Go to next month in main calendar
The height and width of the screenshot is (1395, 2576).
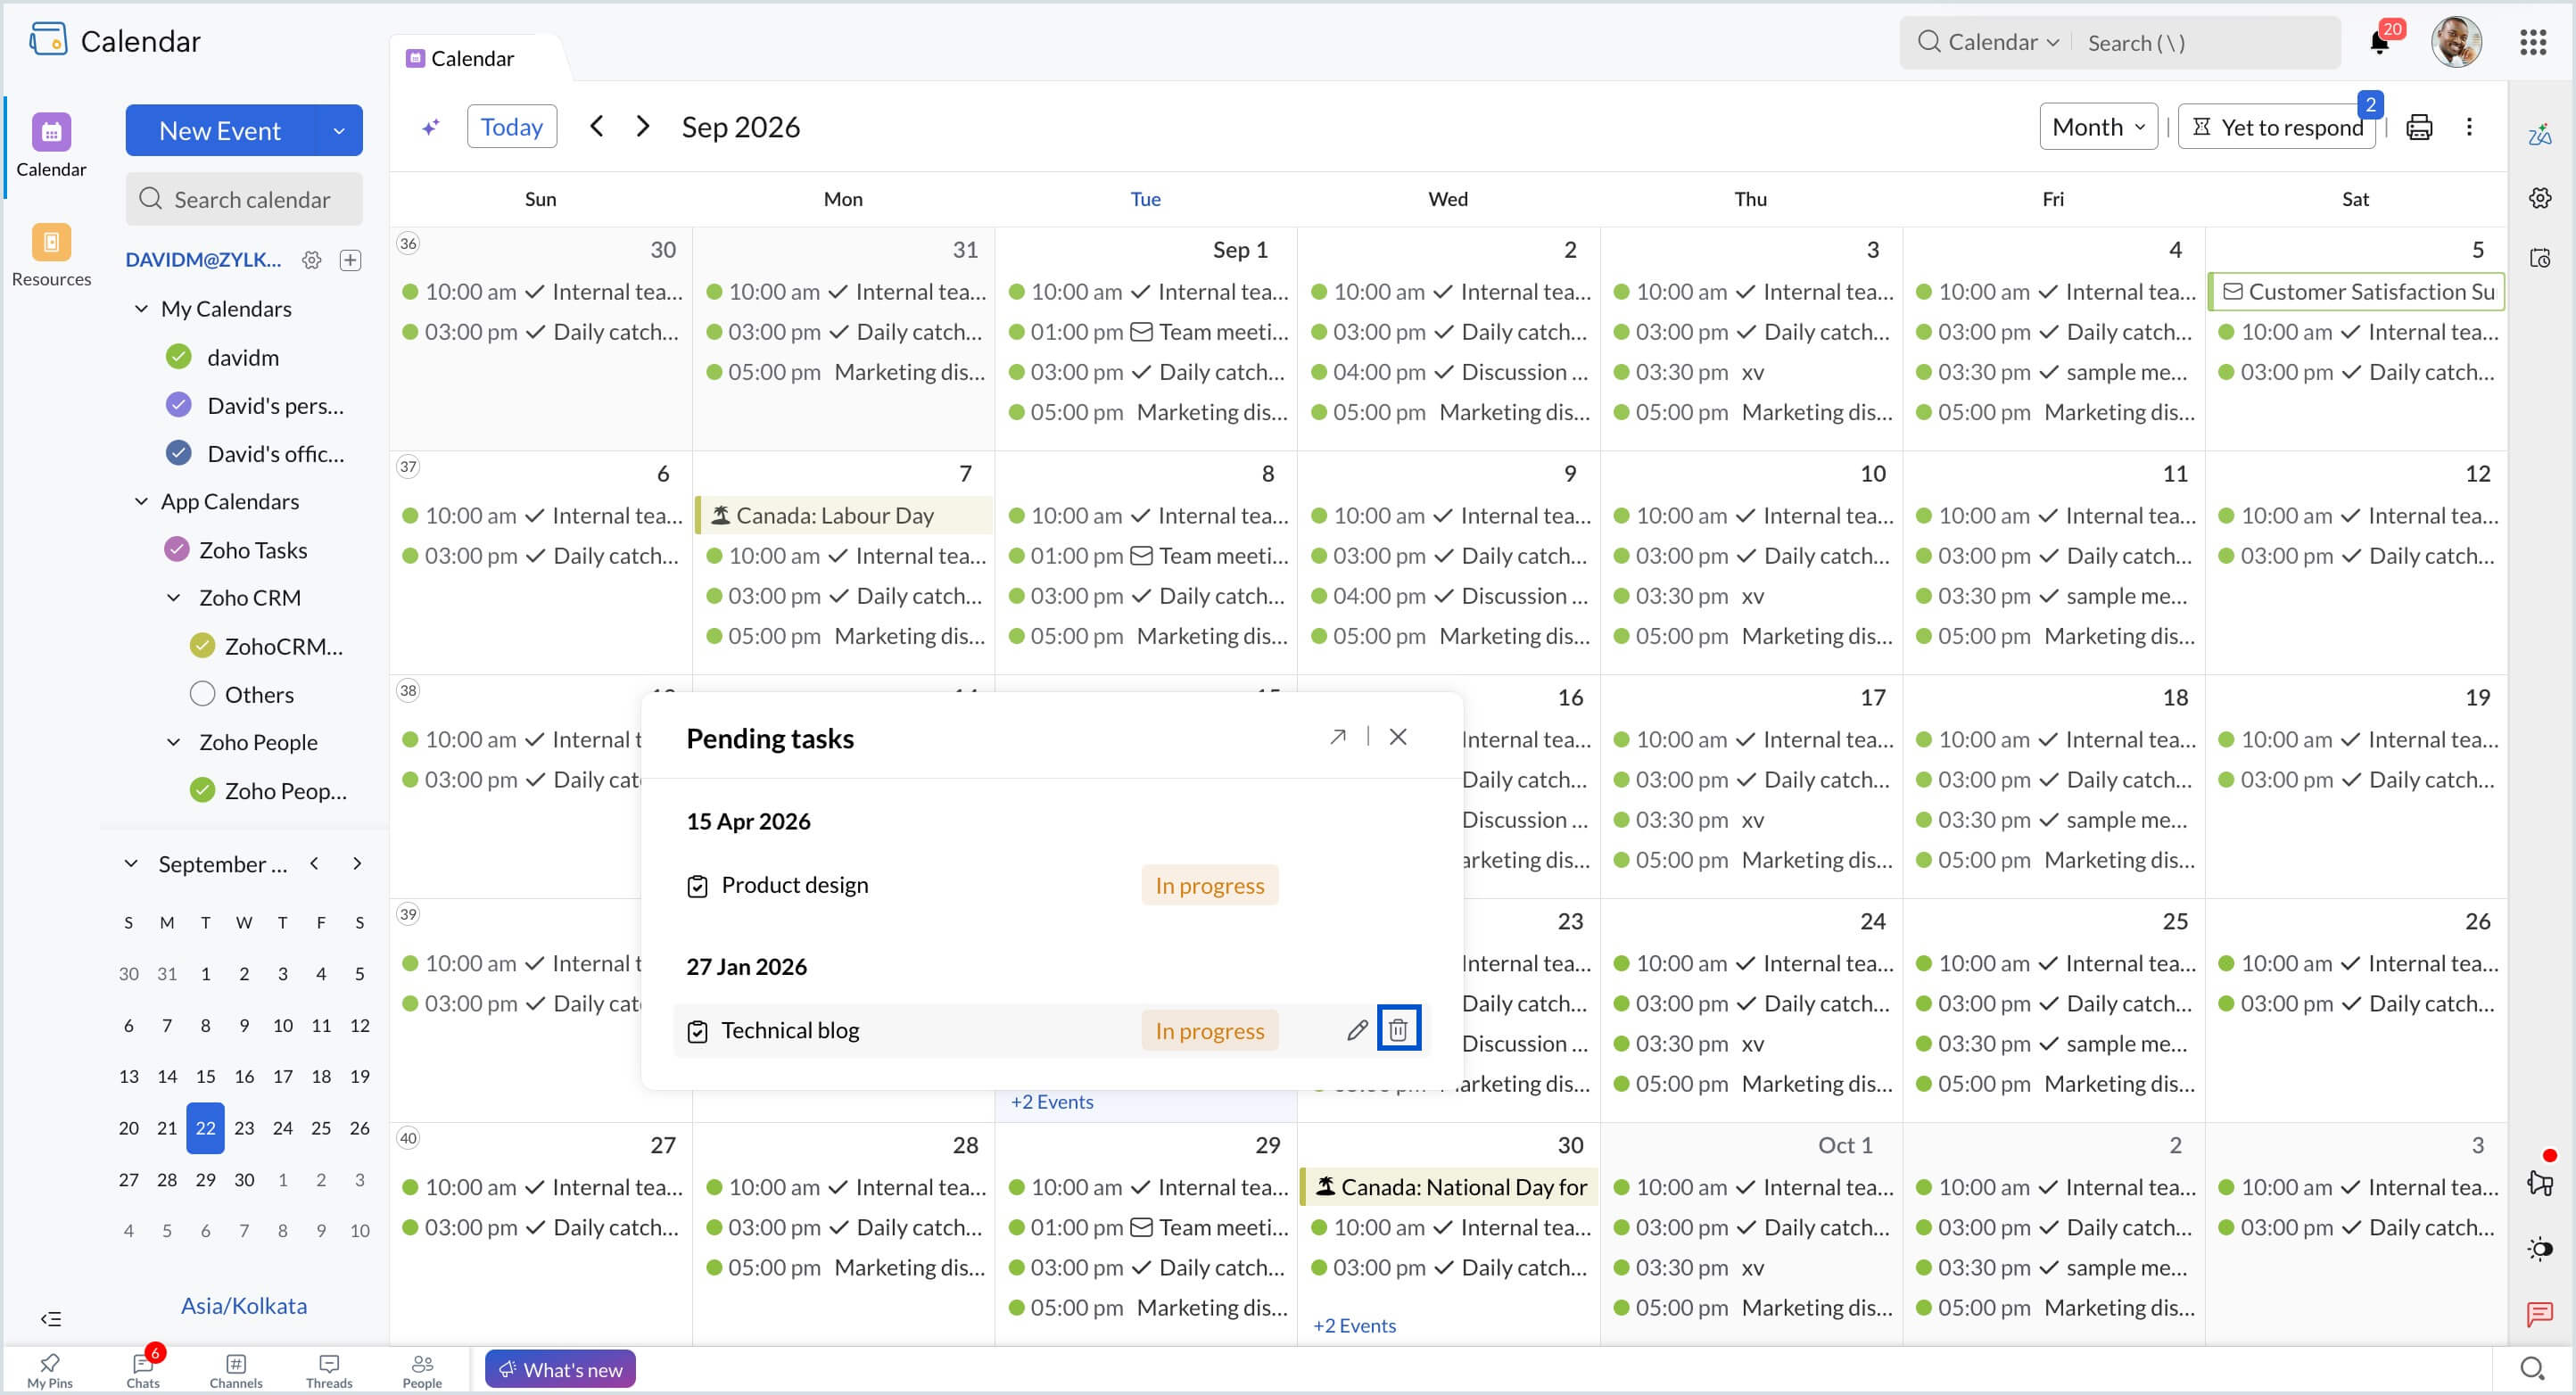643,126
